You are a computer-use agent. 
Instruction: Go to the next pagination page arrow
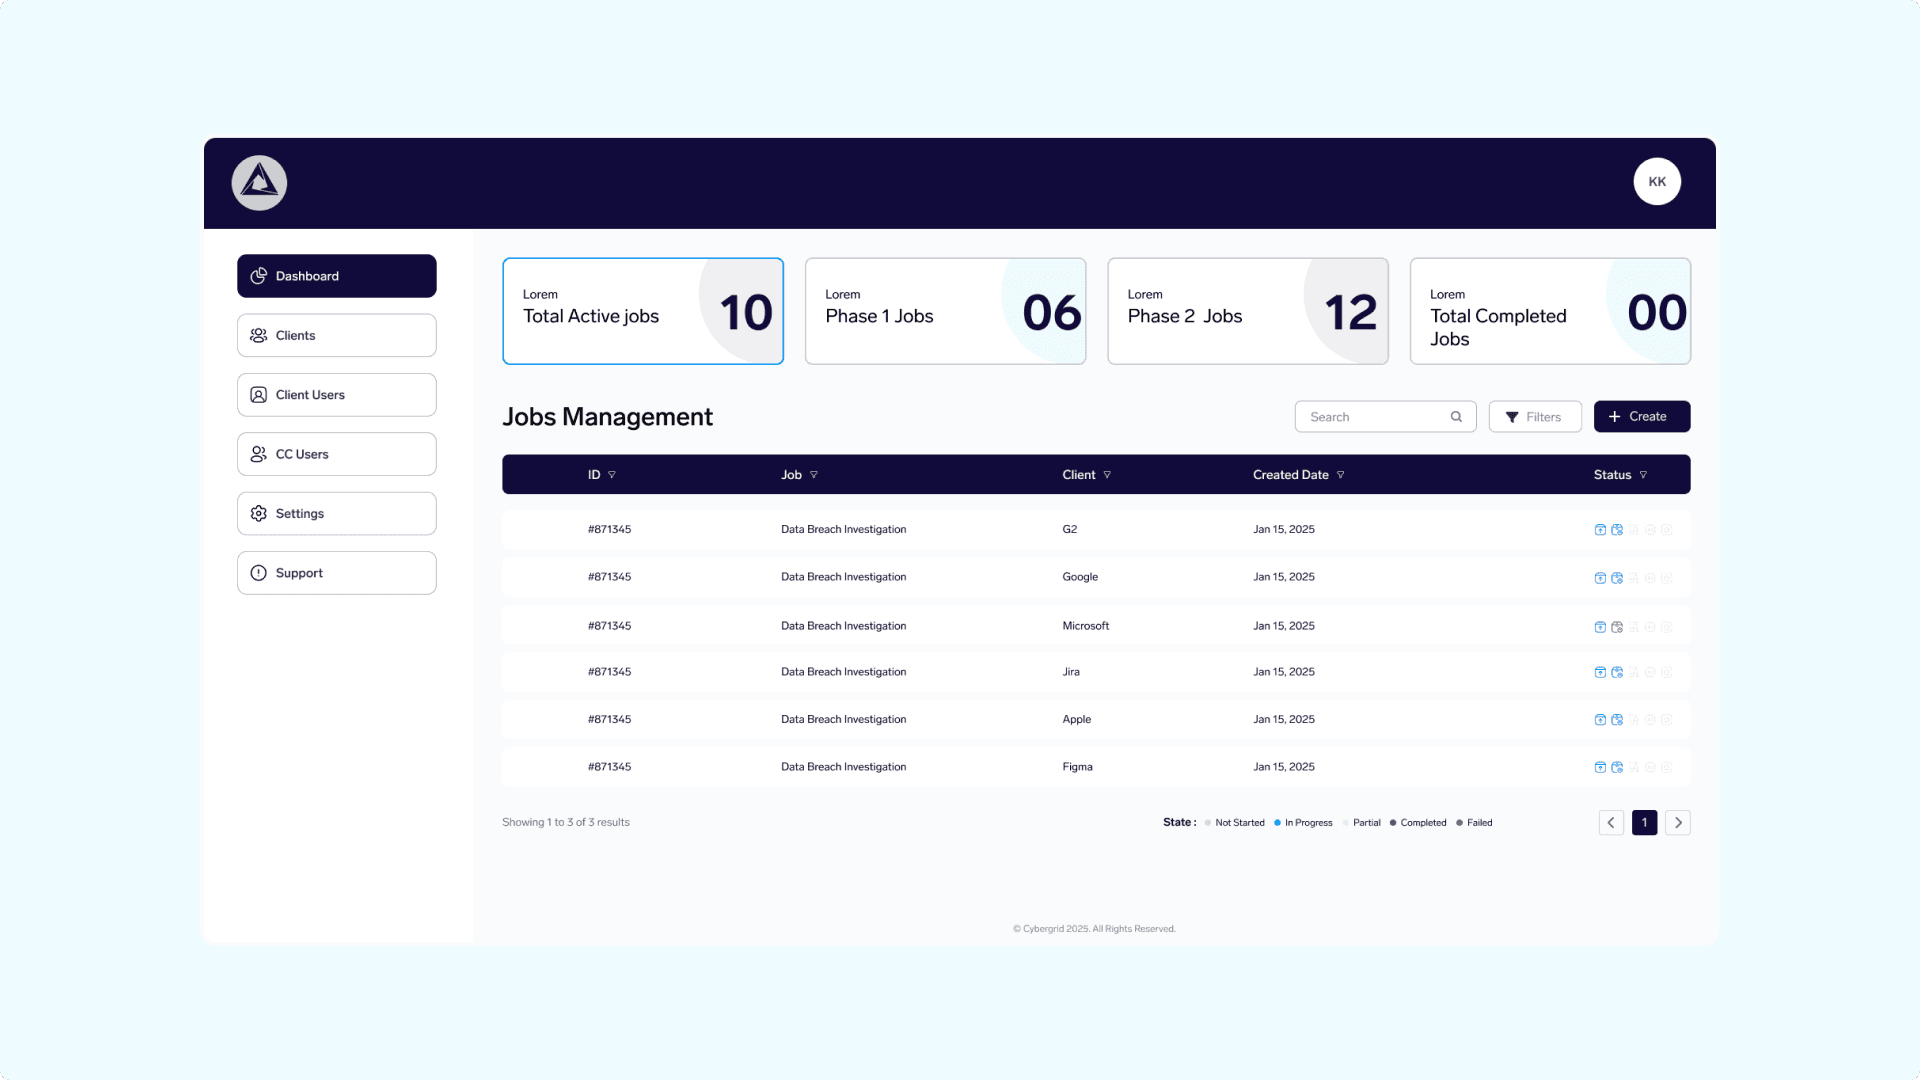[1677, 823]
